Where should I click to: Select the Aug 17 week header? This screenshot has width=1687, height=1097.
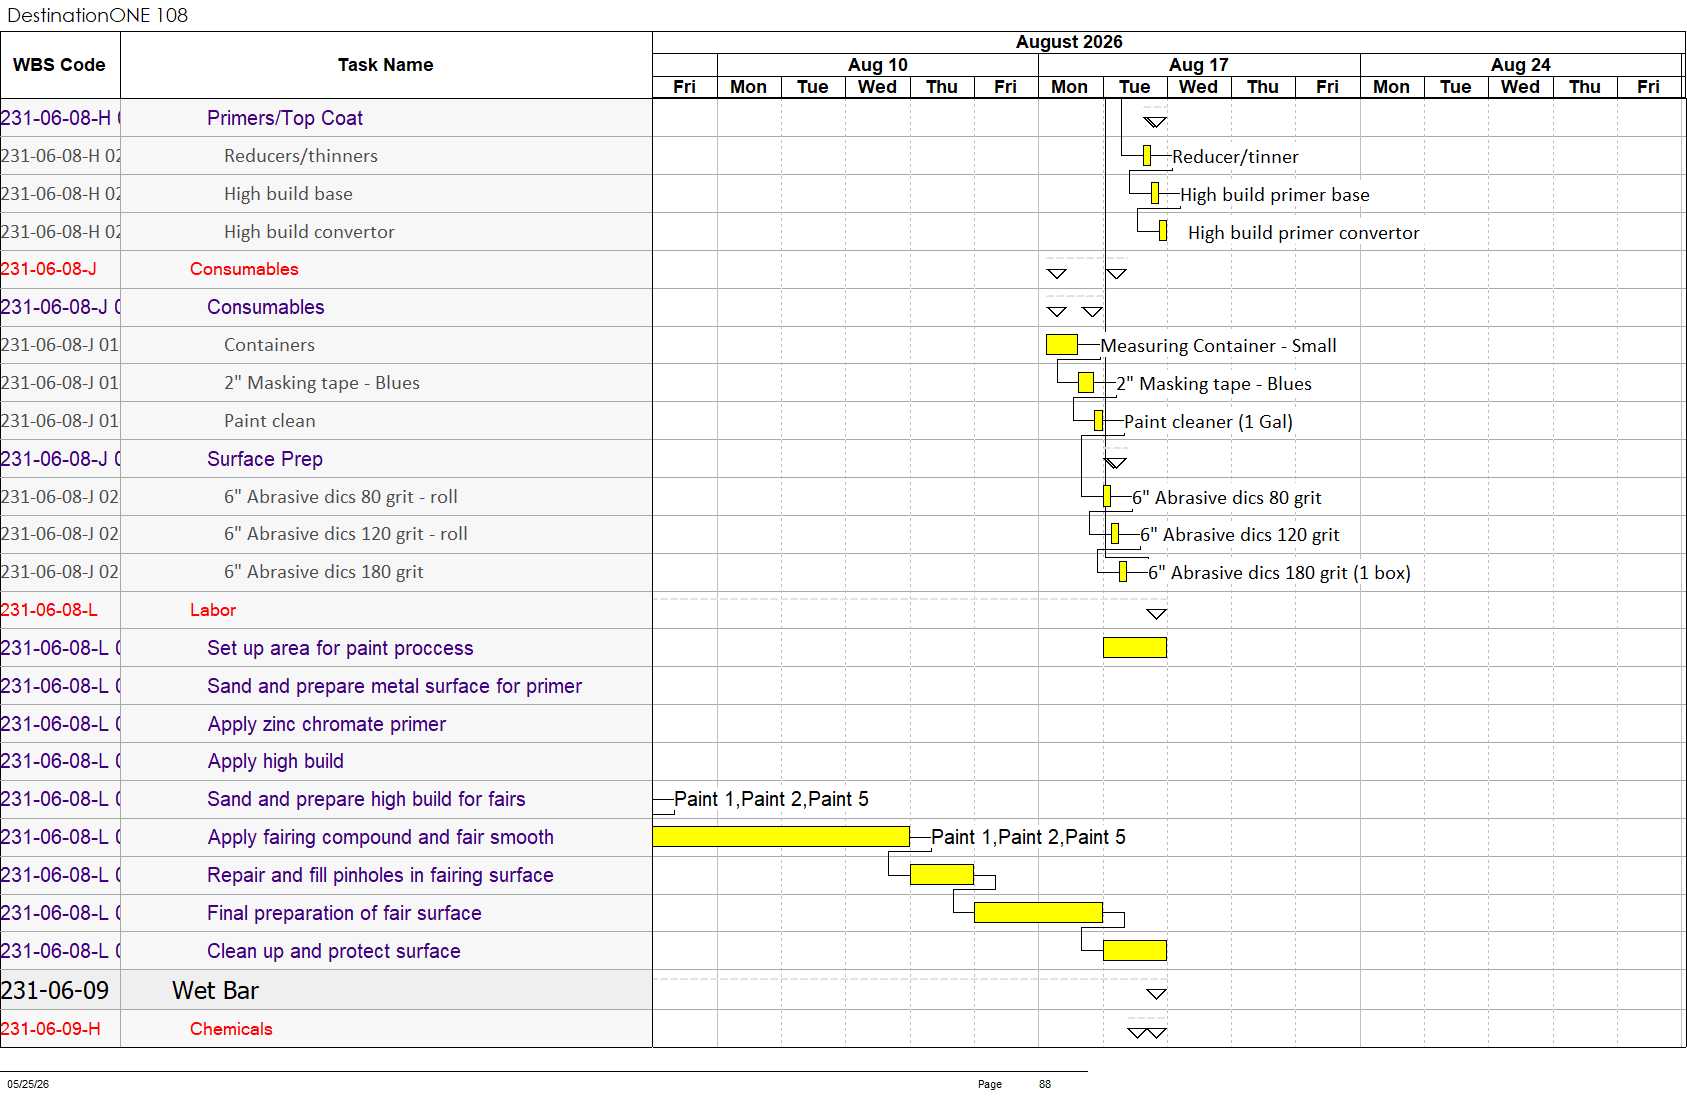pos(1199,65)
